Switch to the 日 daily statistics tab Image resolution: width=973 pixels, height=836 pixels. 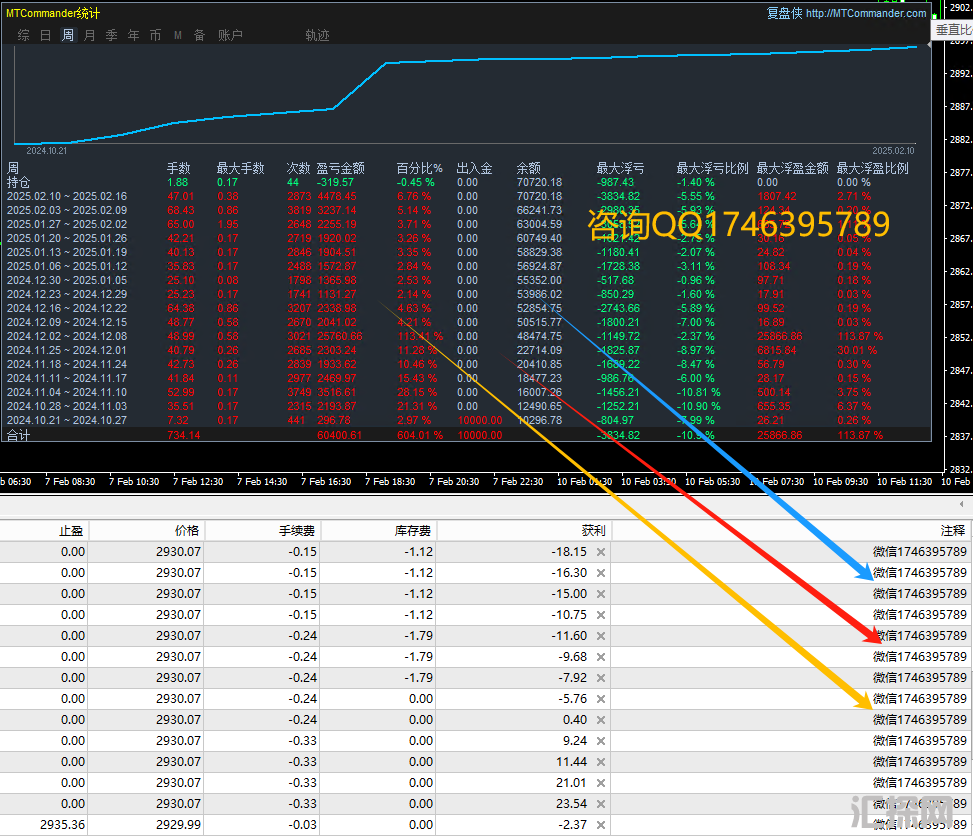(45, 35)
